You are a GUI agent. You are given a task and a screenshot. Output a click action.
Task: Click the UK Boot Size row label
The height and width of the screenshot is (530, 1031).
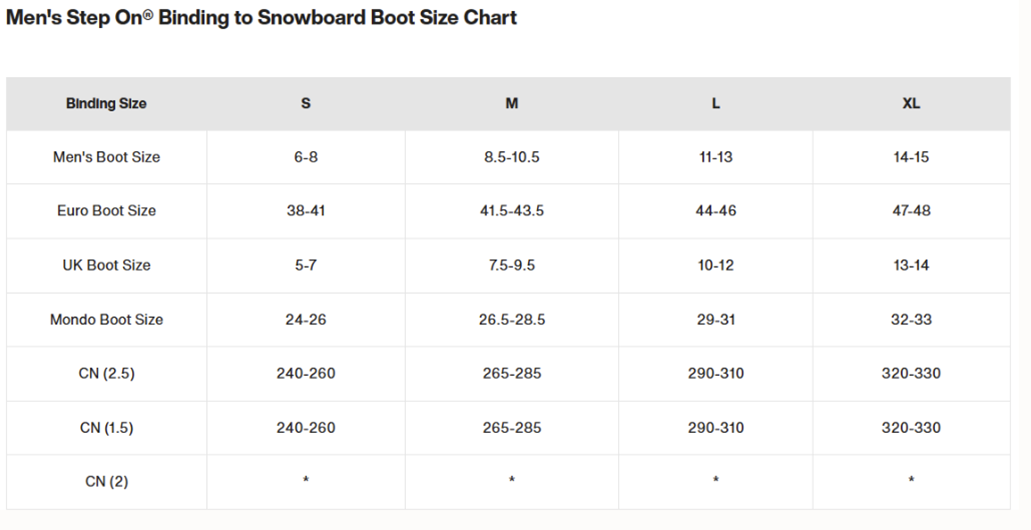[107, 265]
